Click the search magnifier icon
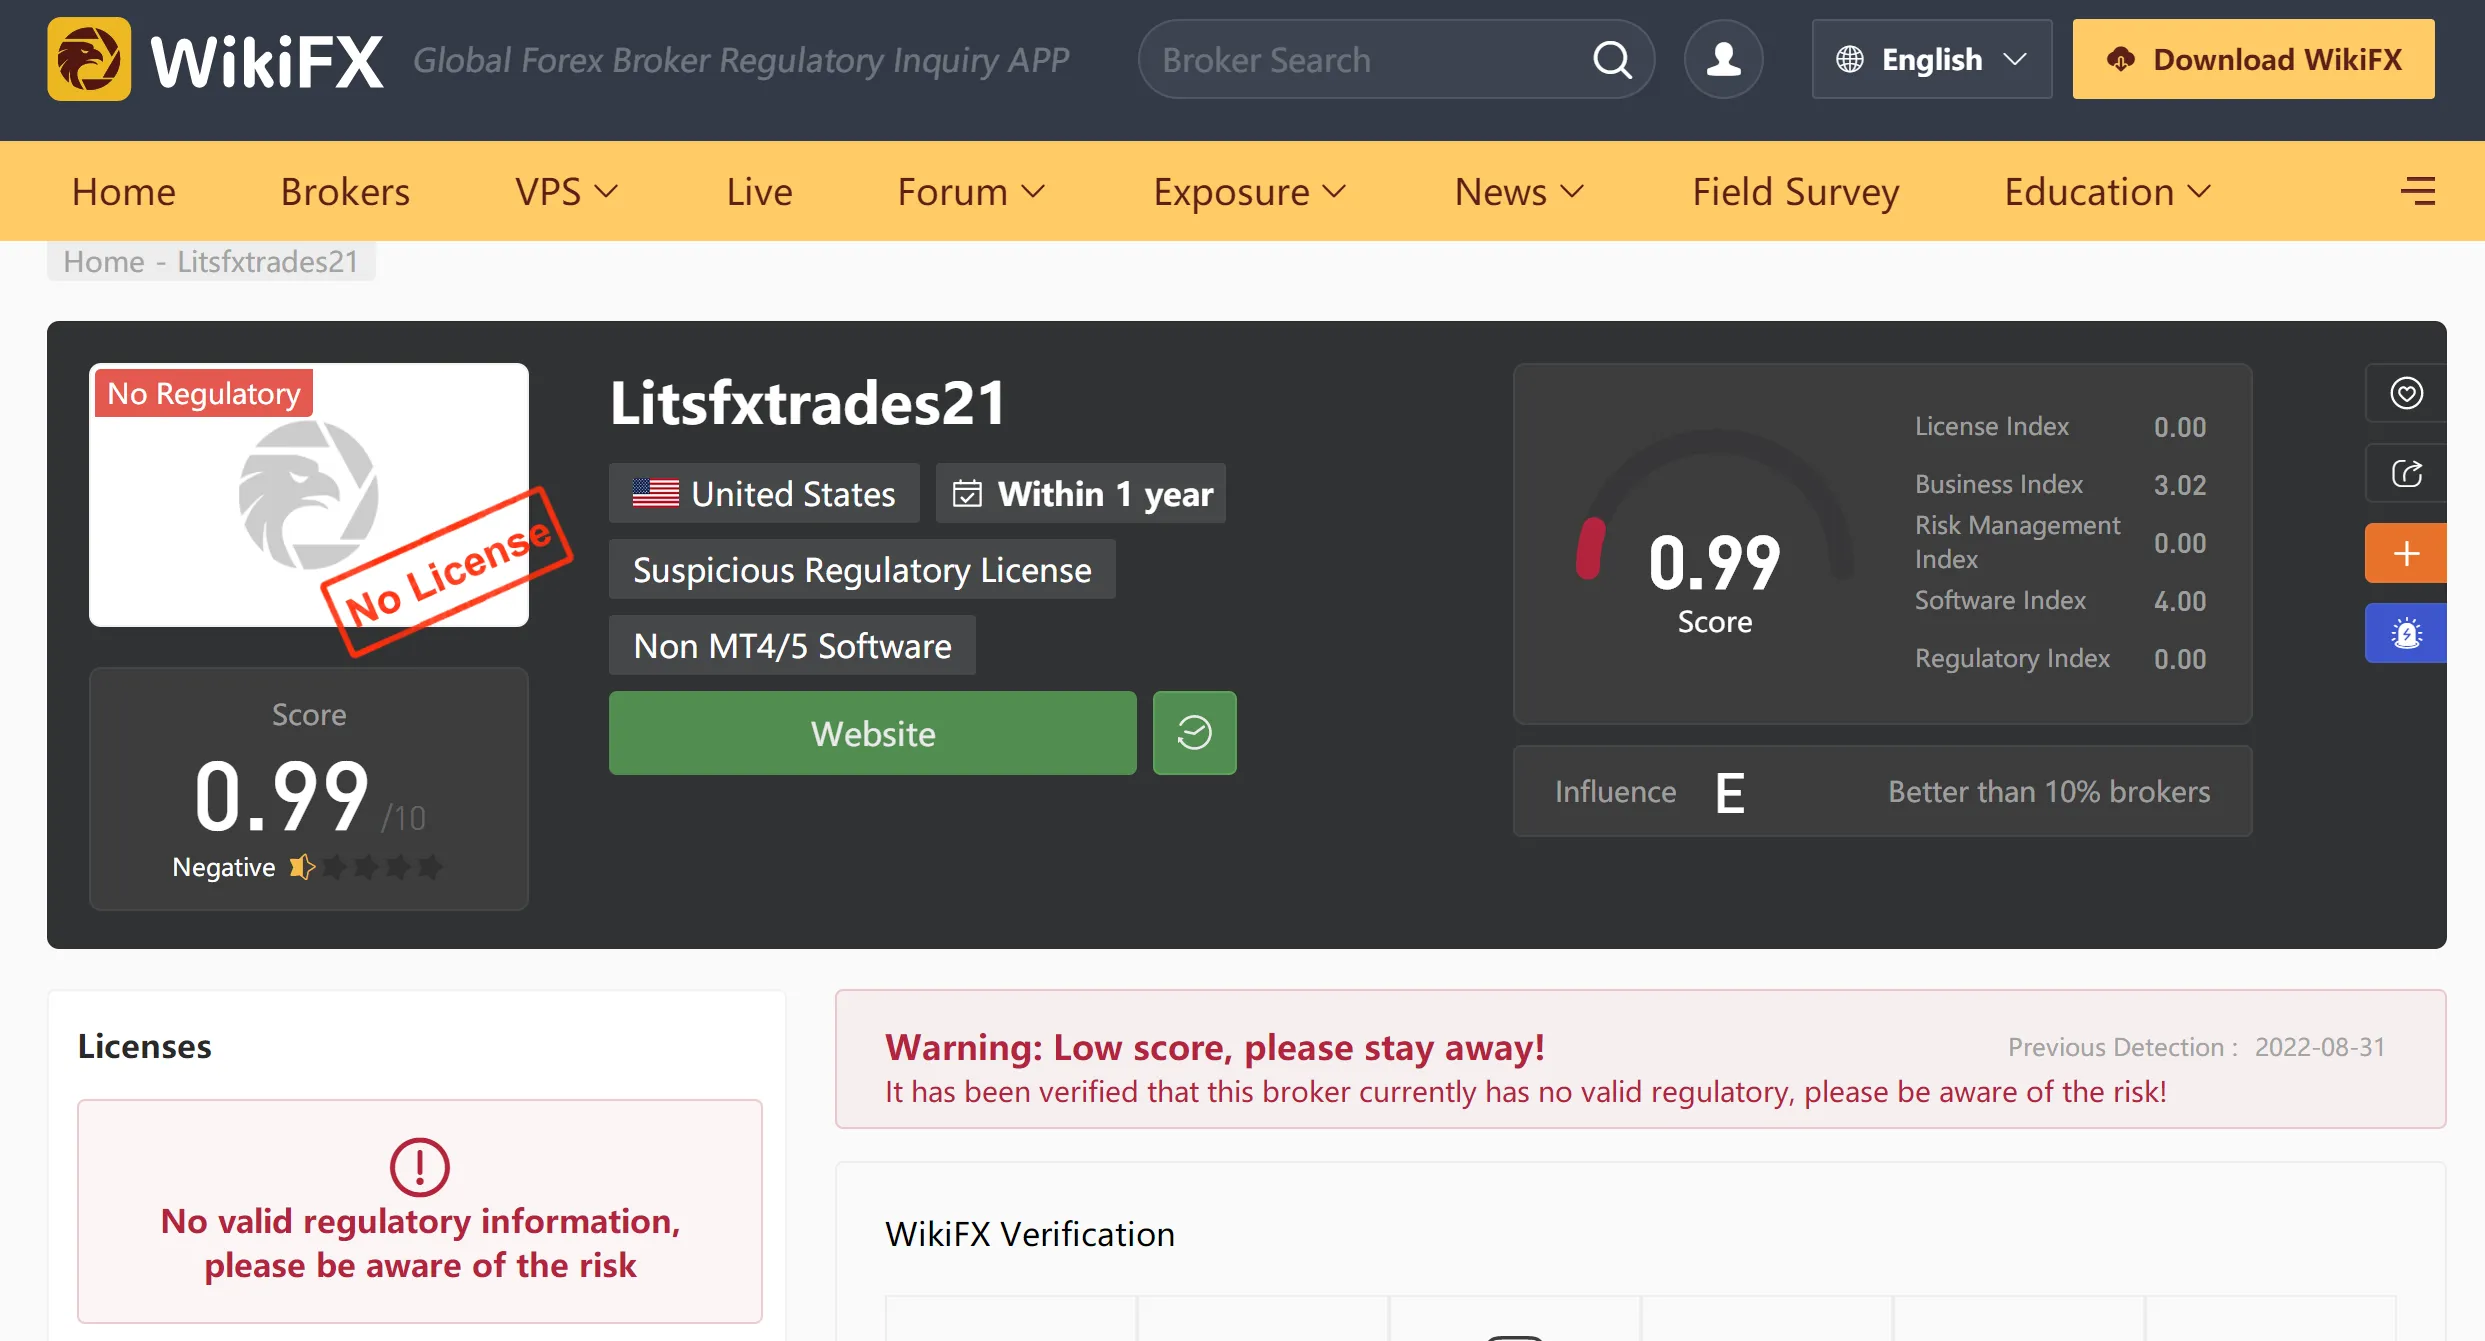The height and width of the screenshot is (1341, 2485). click(1611, 60)
